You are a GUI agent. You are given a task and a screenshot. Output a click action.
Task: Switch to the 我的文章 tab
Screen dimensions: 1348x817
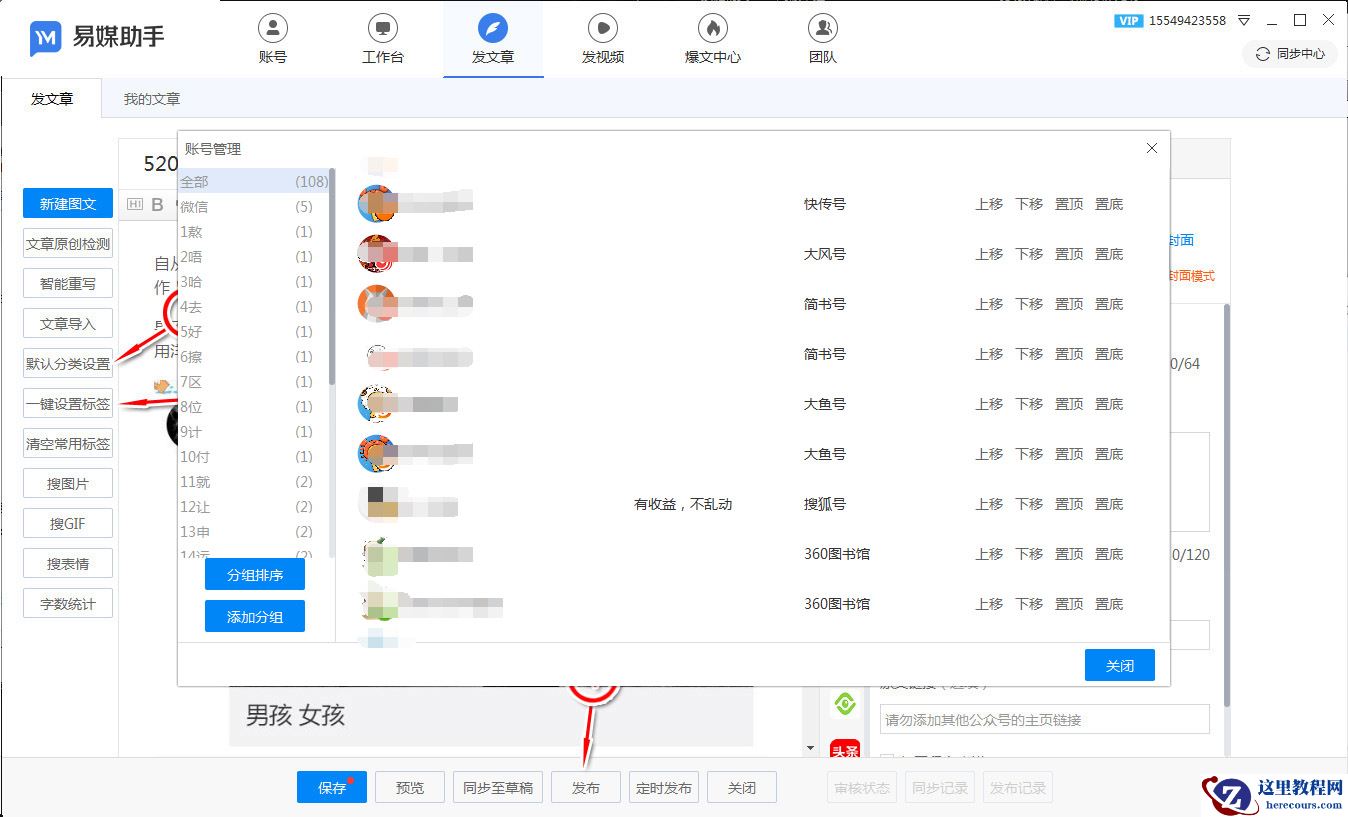click(x=152, y=99)
